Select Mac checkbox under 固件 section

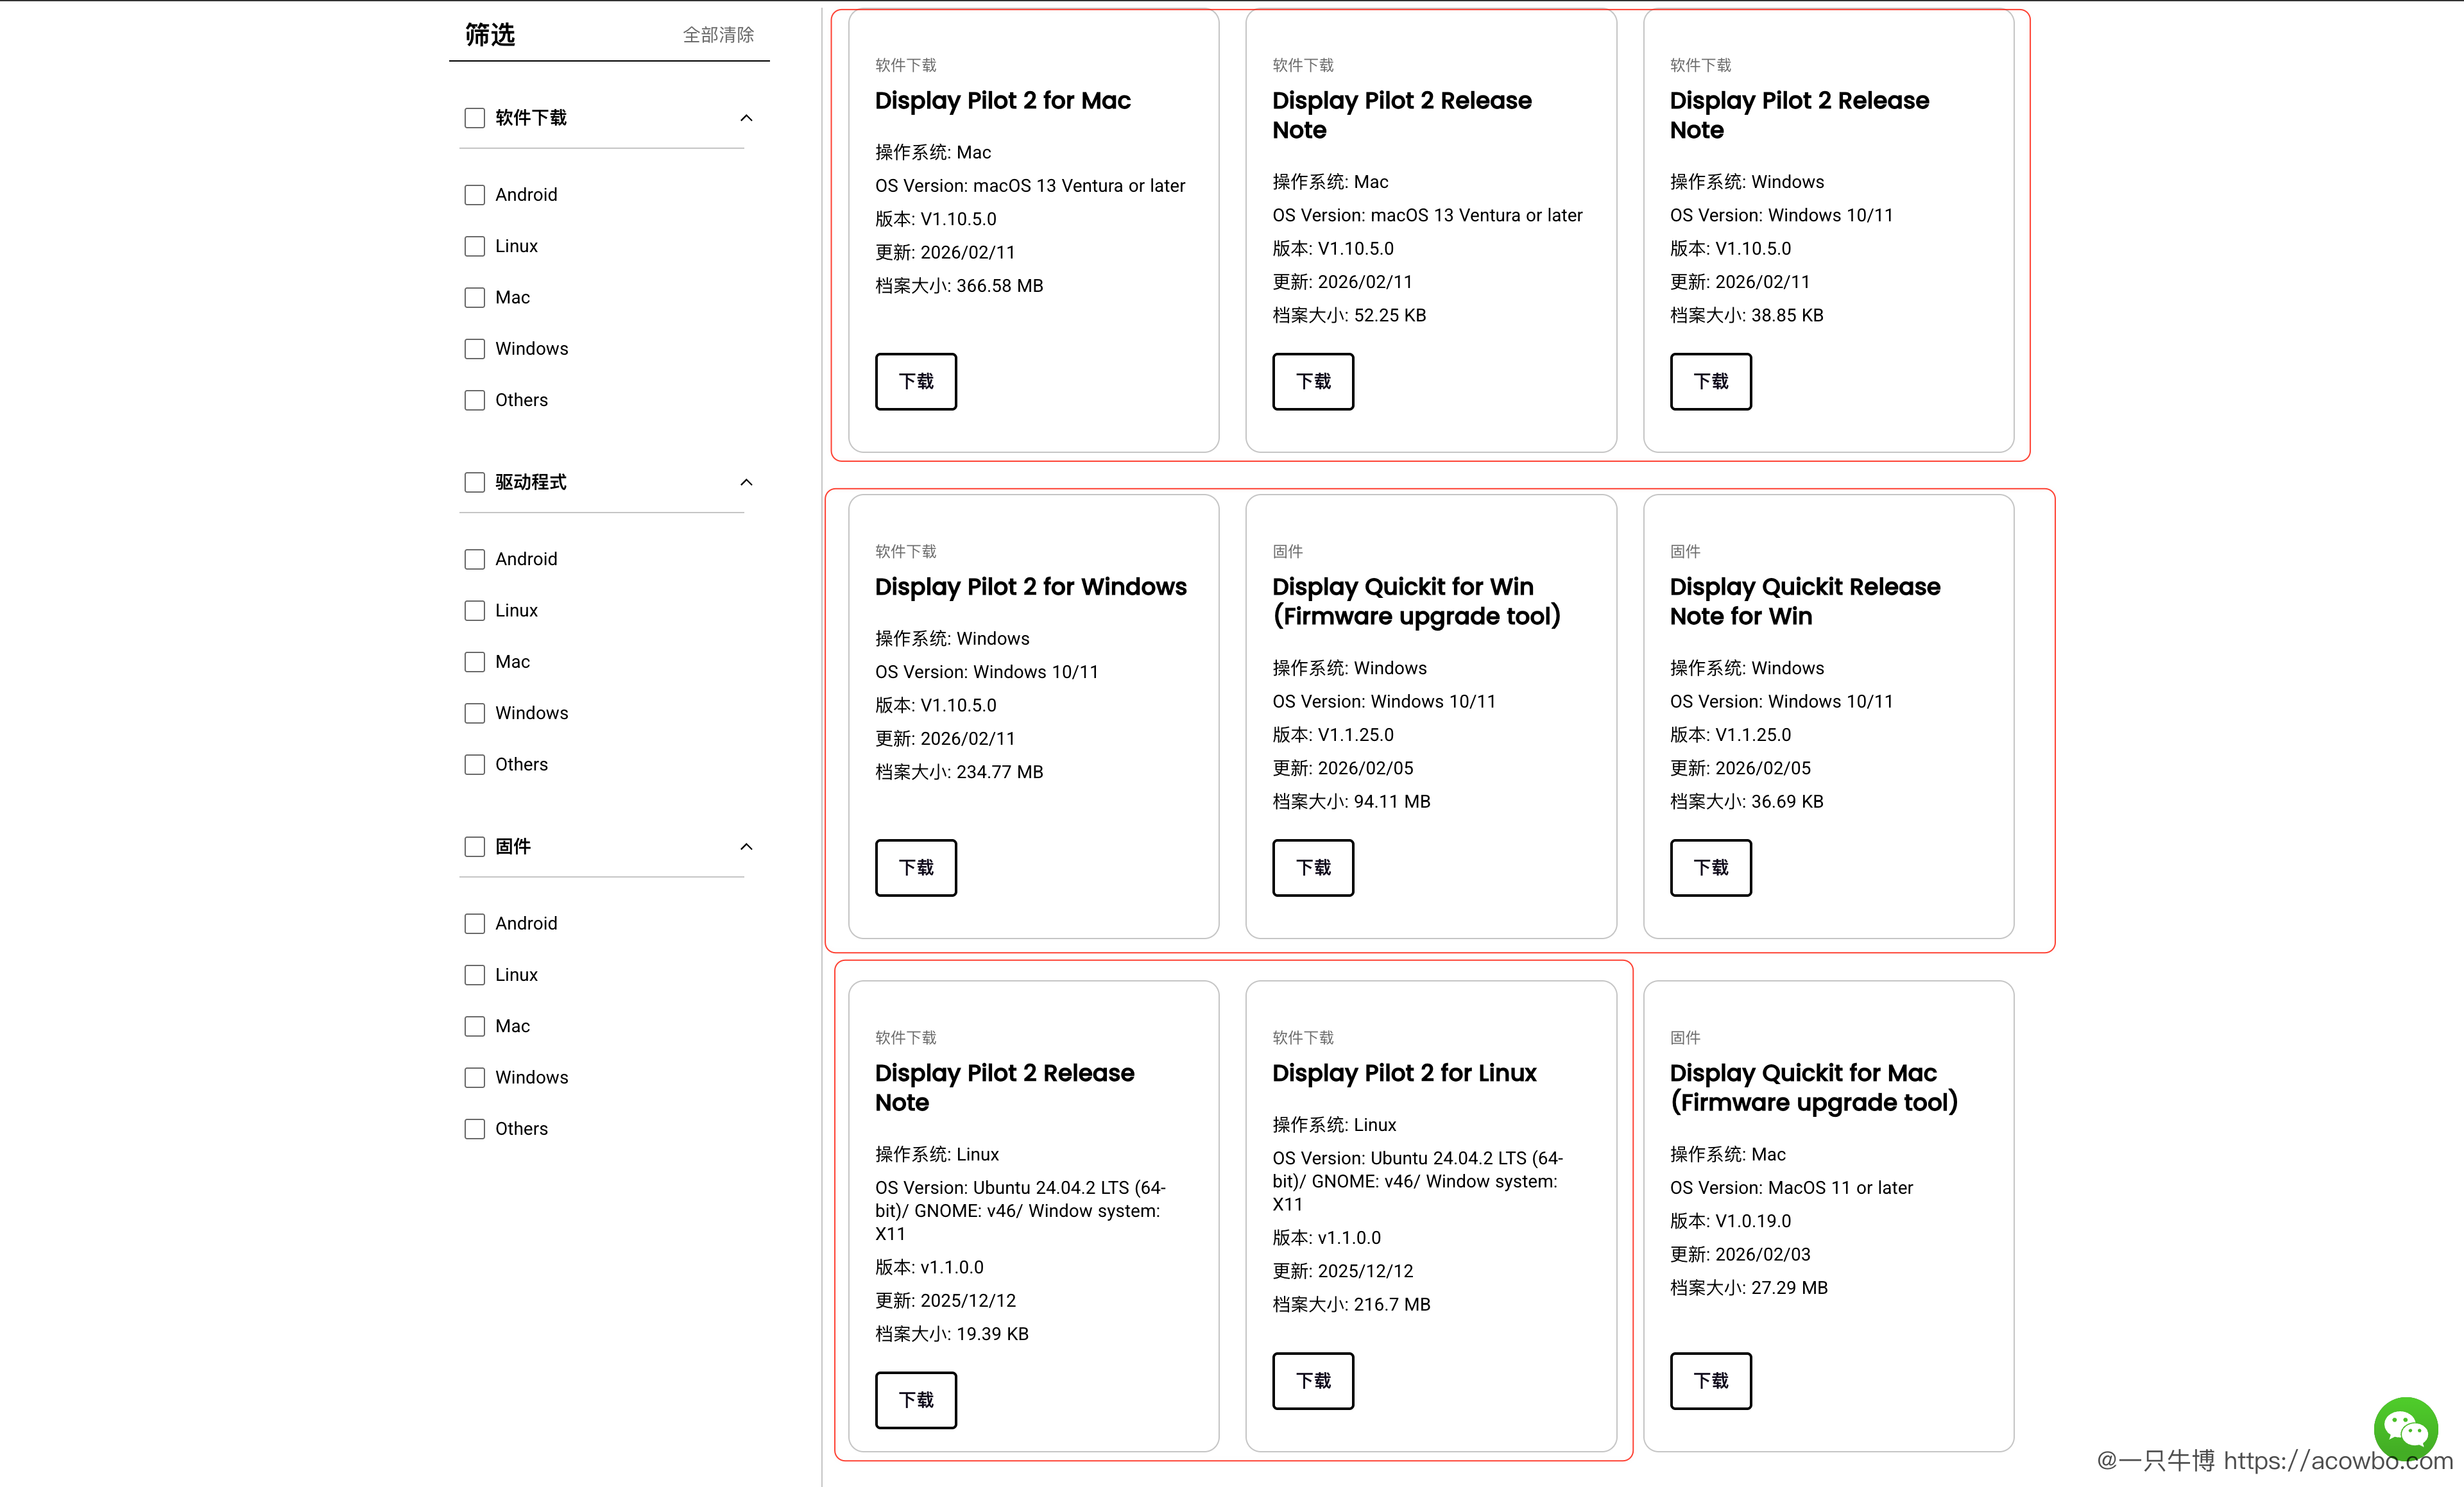coord(474,1026)
